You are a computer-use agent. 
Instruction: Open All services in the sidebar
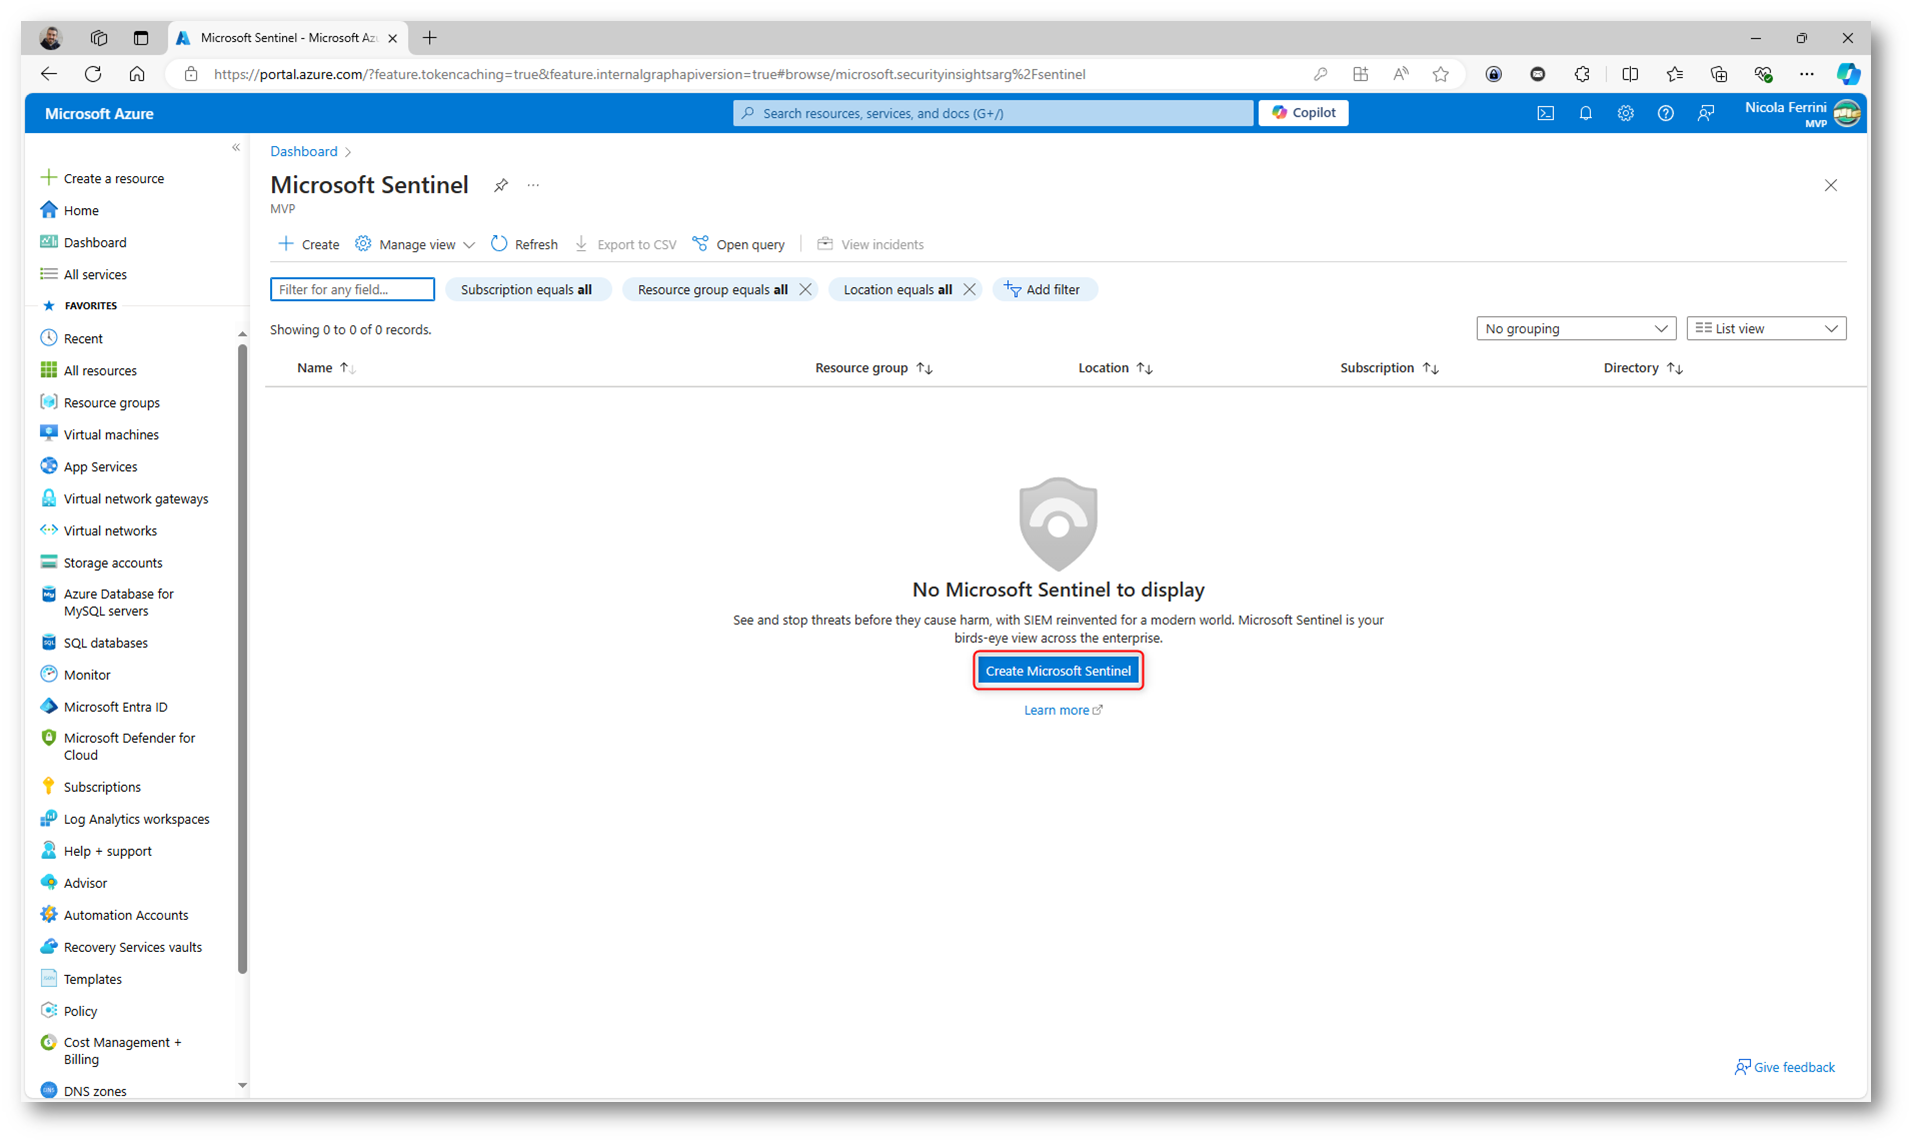click(x=83, y=274)
